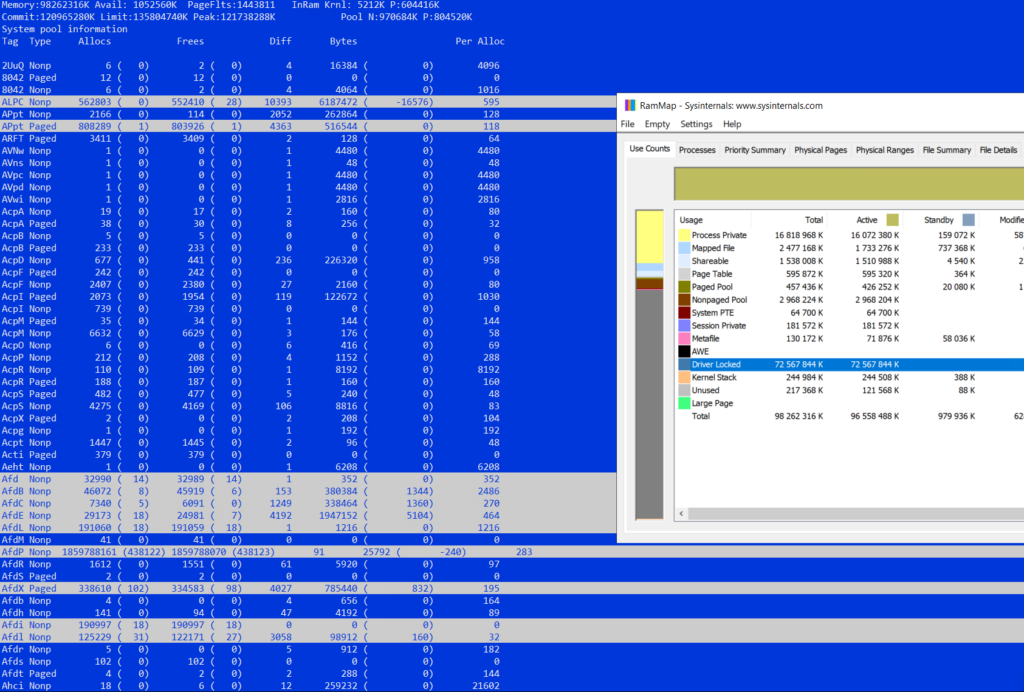The image size is (1024, 692).
Task: Sort by the Total column header
Action: [813, 220]
